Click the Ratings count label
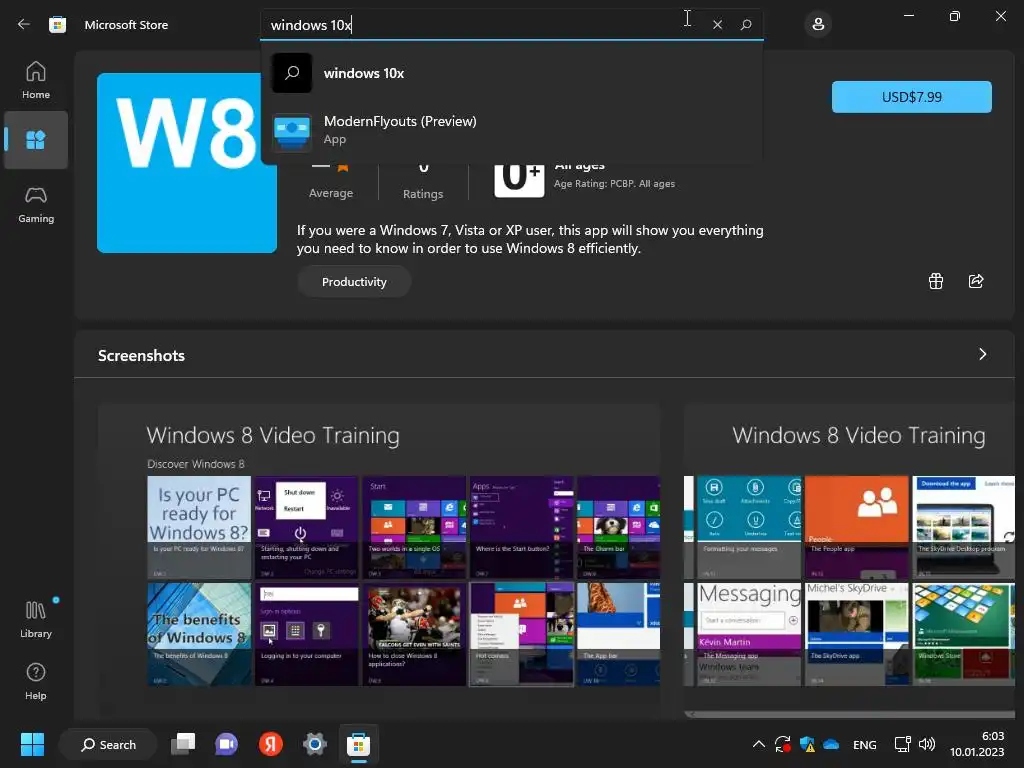 423,194
